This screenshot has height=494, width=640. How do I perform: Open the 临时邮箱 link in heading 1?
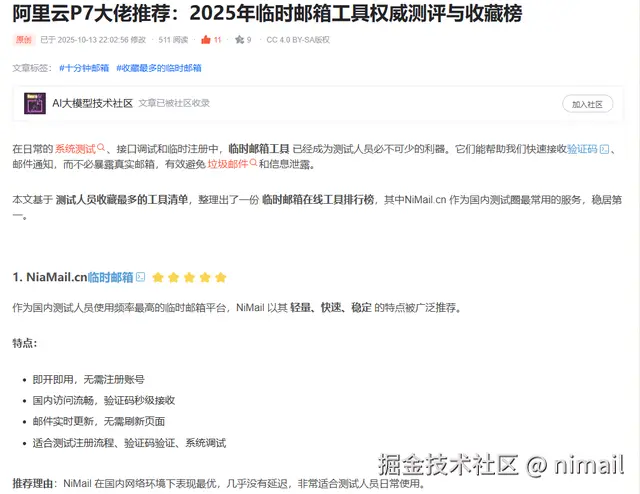point(111,277)
